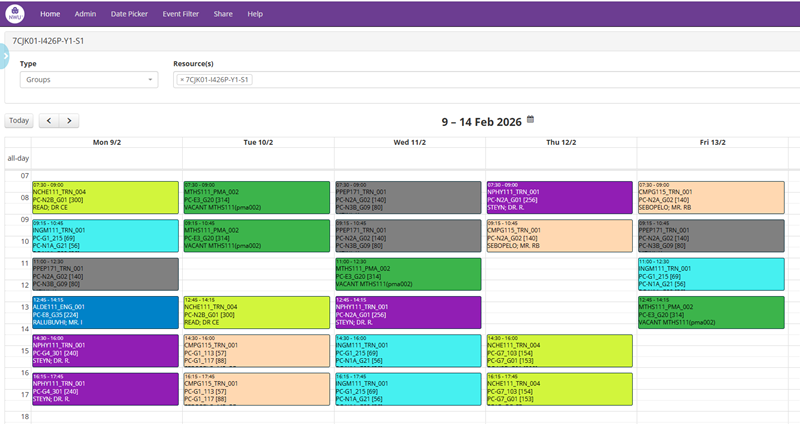Screen dimensions: 800x424
Task: Open the Help menu
Action: [x=255, y=14]
